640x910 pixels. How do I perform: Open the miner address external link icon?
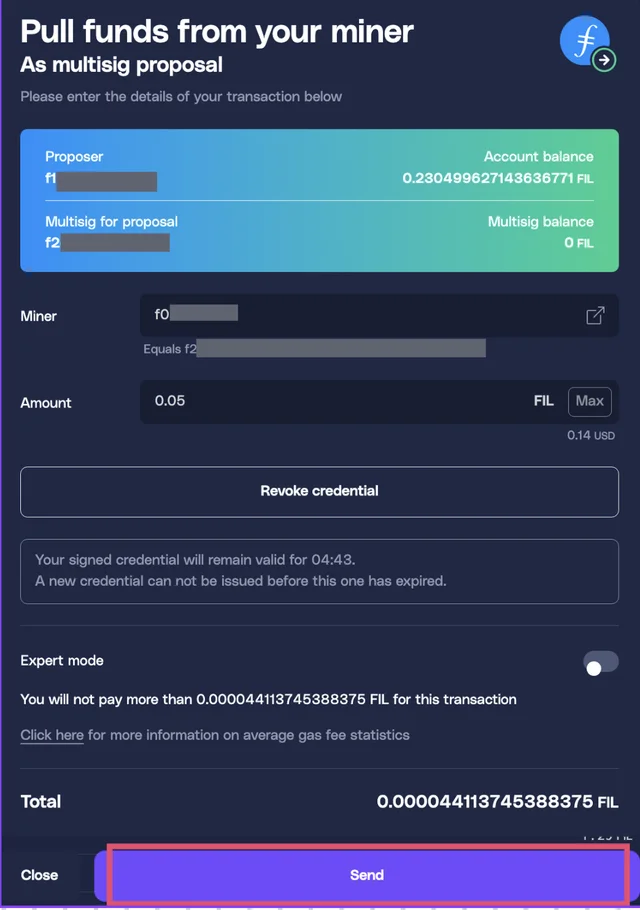(x=595, y=316)
